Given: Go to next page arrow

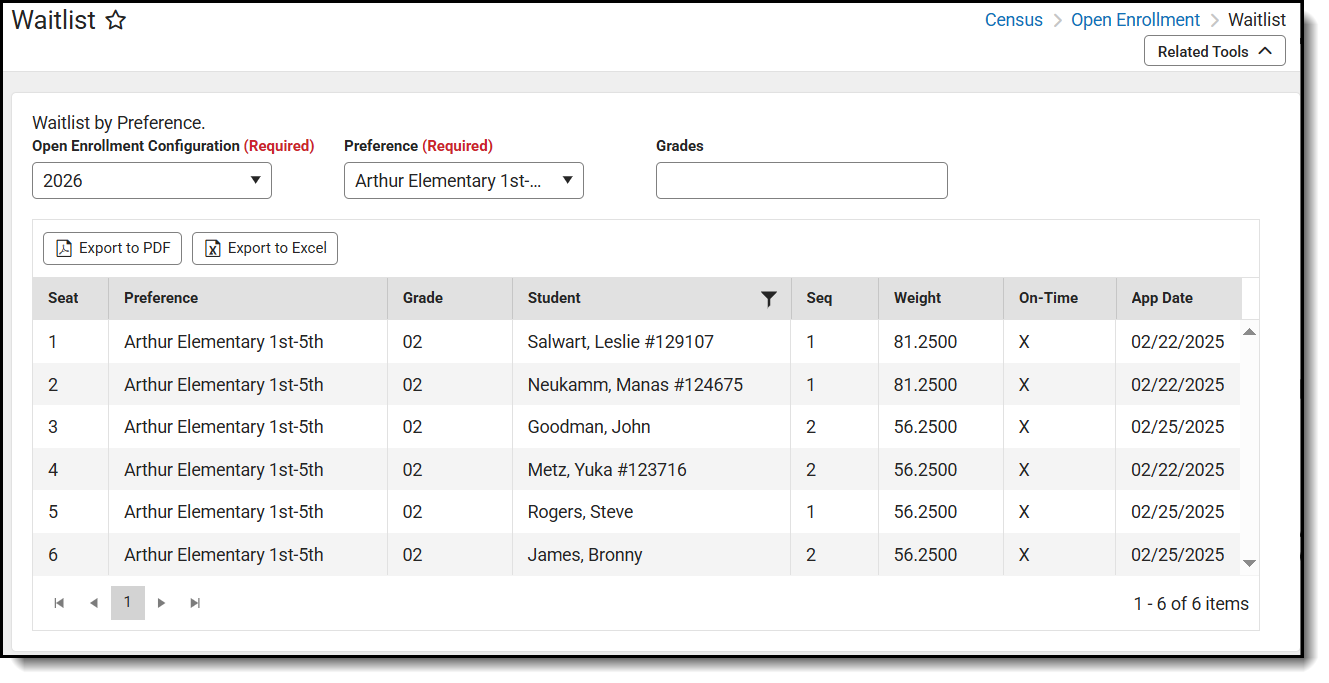Looking at the screenshot, I should tap(162, 603).
